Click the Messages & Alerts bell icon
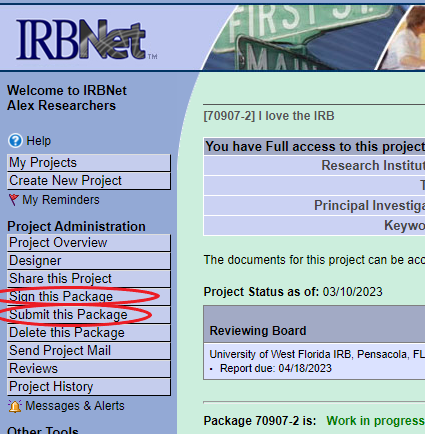This screenshot has width=425, height=434. click(x=15, y=406)
